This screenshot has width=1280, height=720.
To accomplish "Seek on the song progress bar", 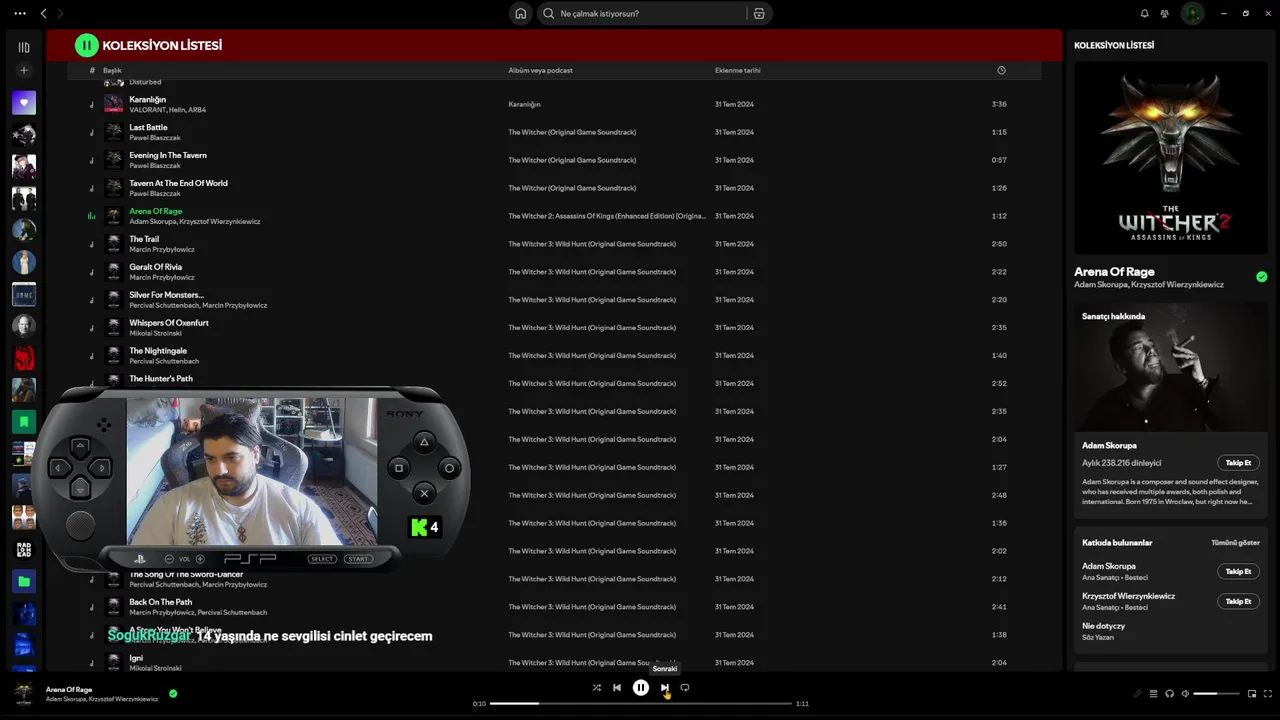I will [641, 704].
